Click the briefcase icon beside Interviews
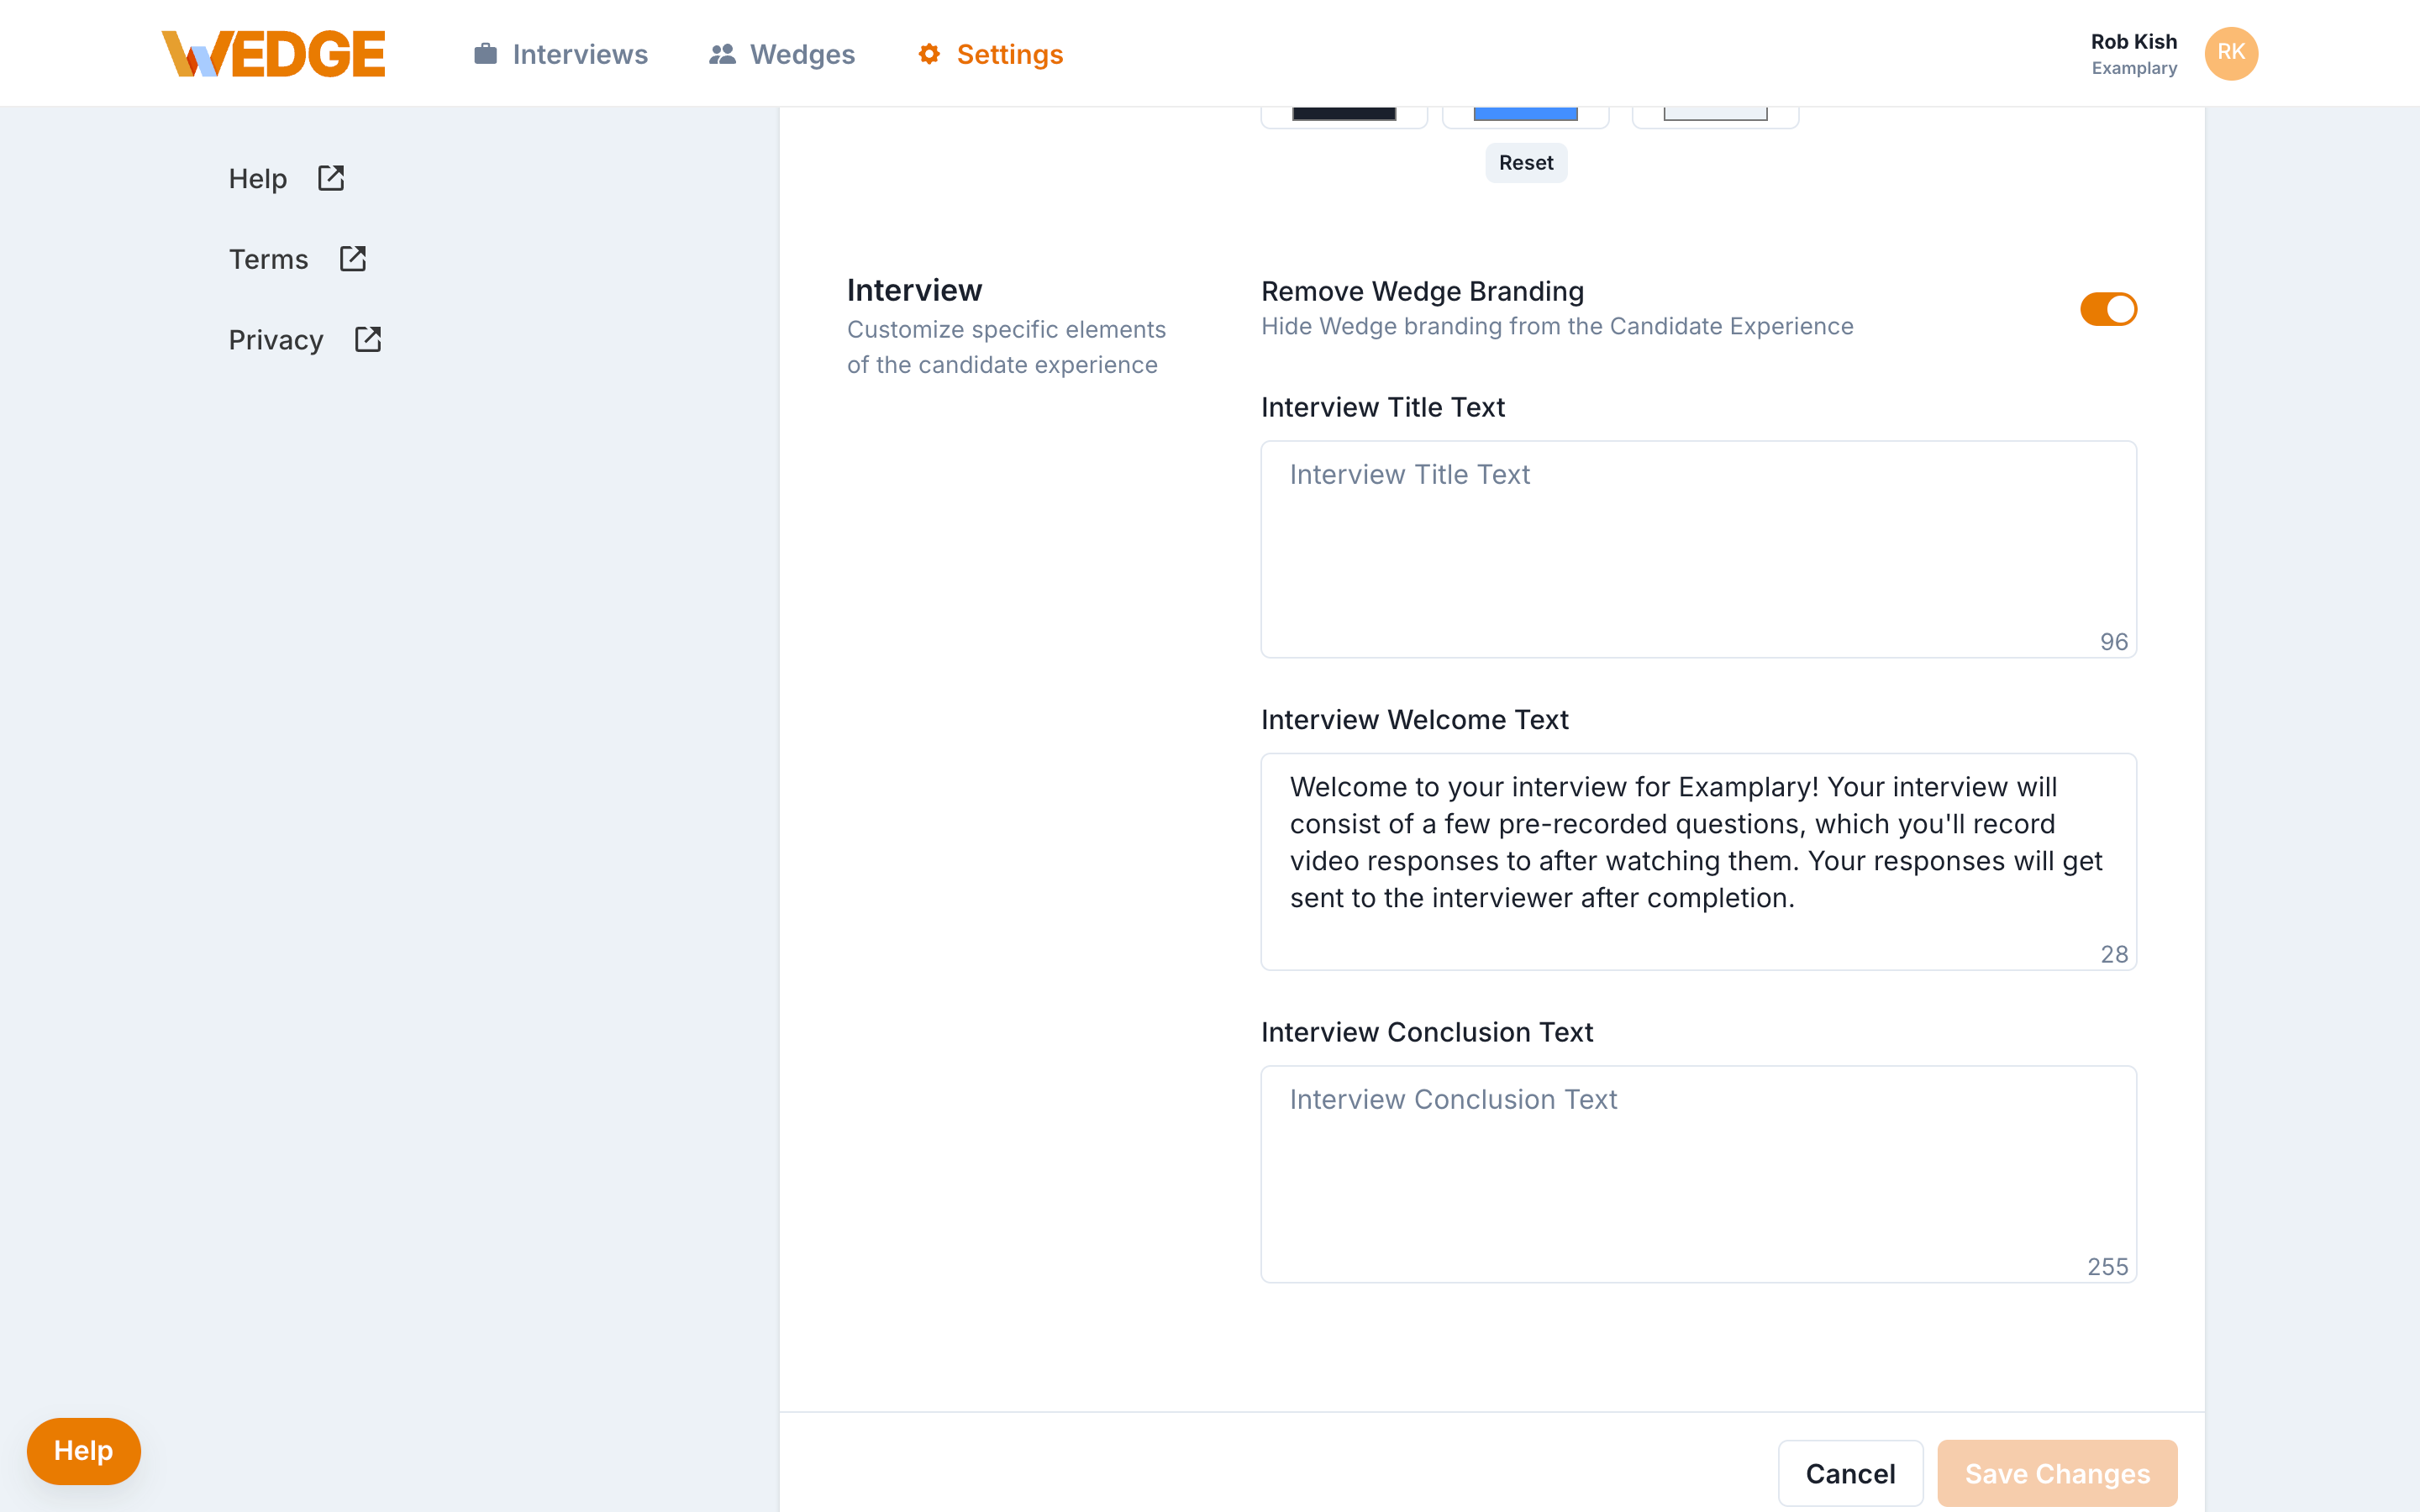The width and height of the screenshot is (2420, 1512). [484, 54]
